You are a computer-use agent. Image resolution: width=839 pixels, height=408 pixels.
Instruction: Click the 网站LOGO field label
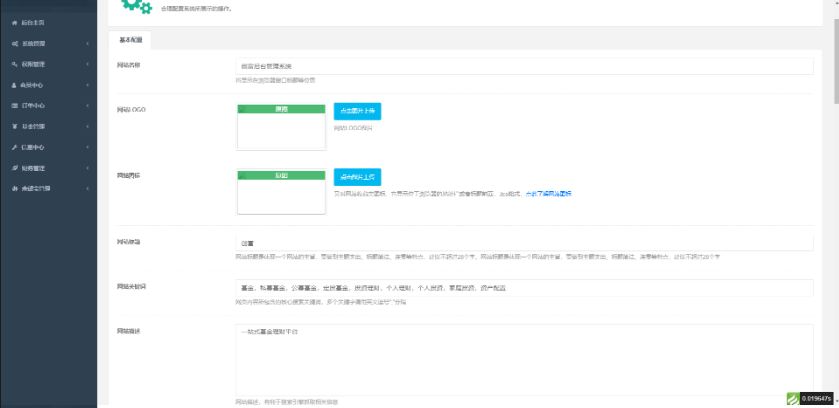tap(131, 110)
